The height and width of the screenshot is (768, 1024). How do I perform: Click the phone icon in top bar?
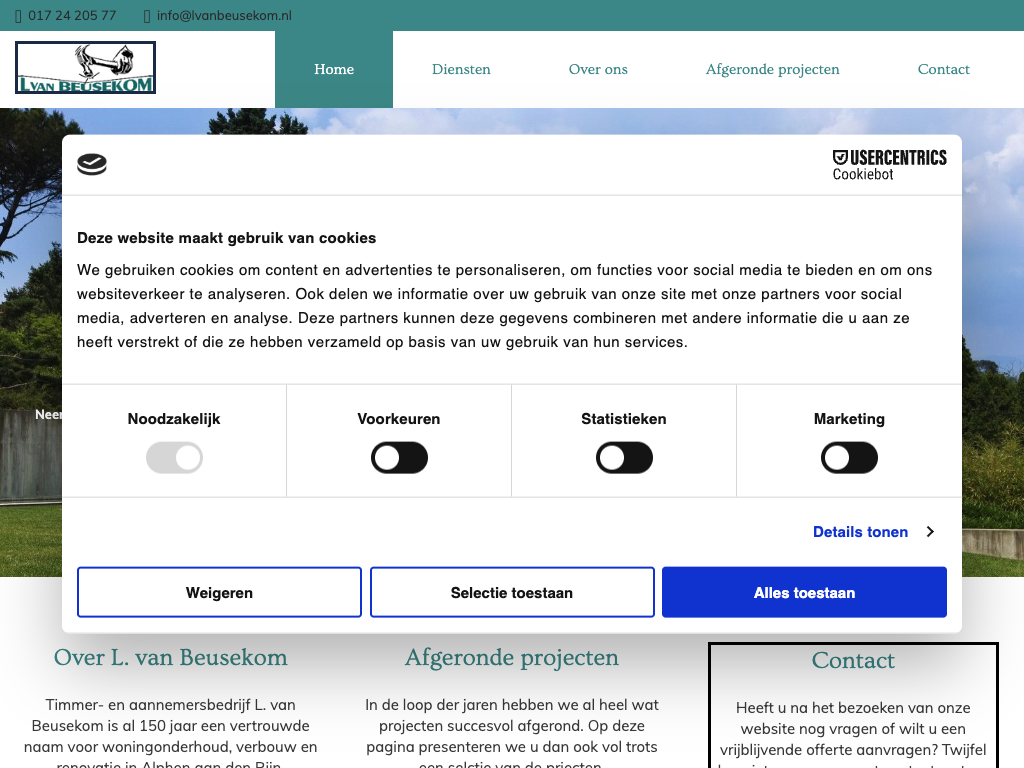coord(18,16)
